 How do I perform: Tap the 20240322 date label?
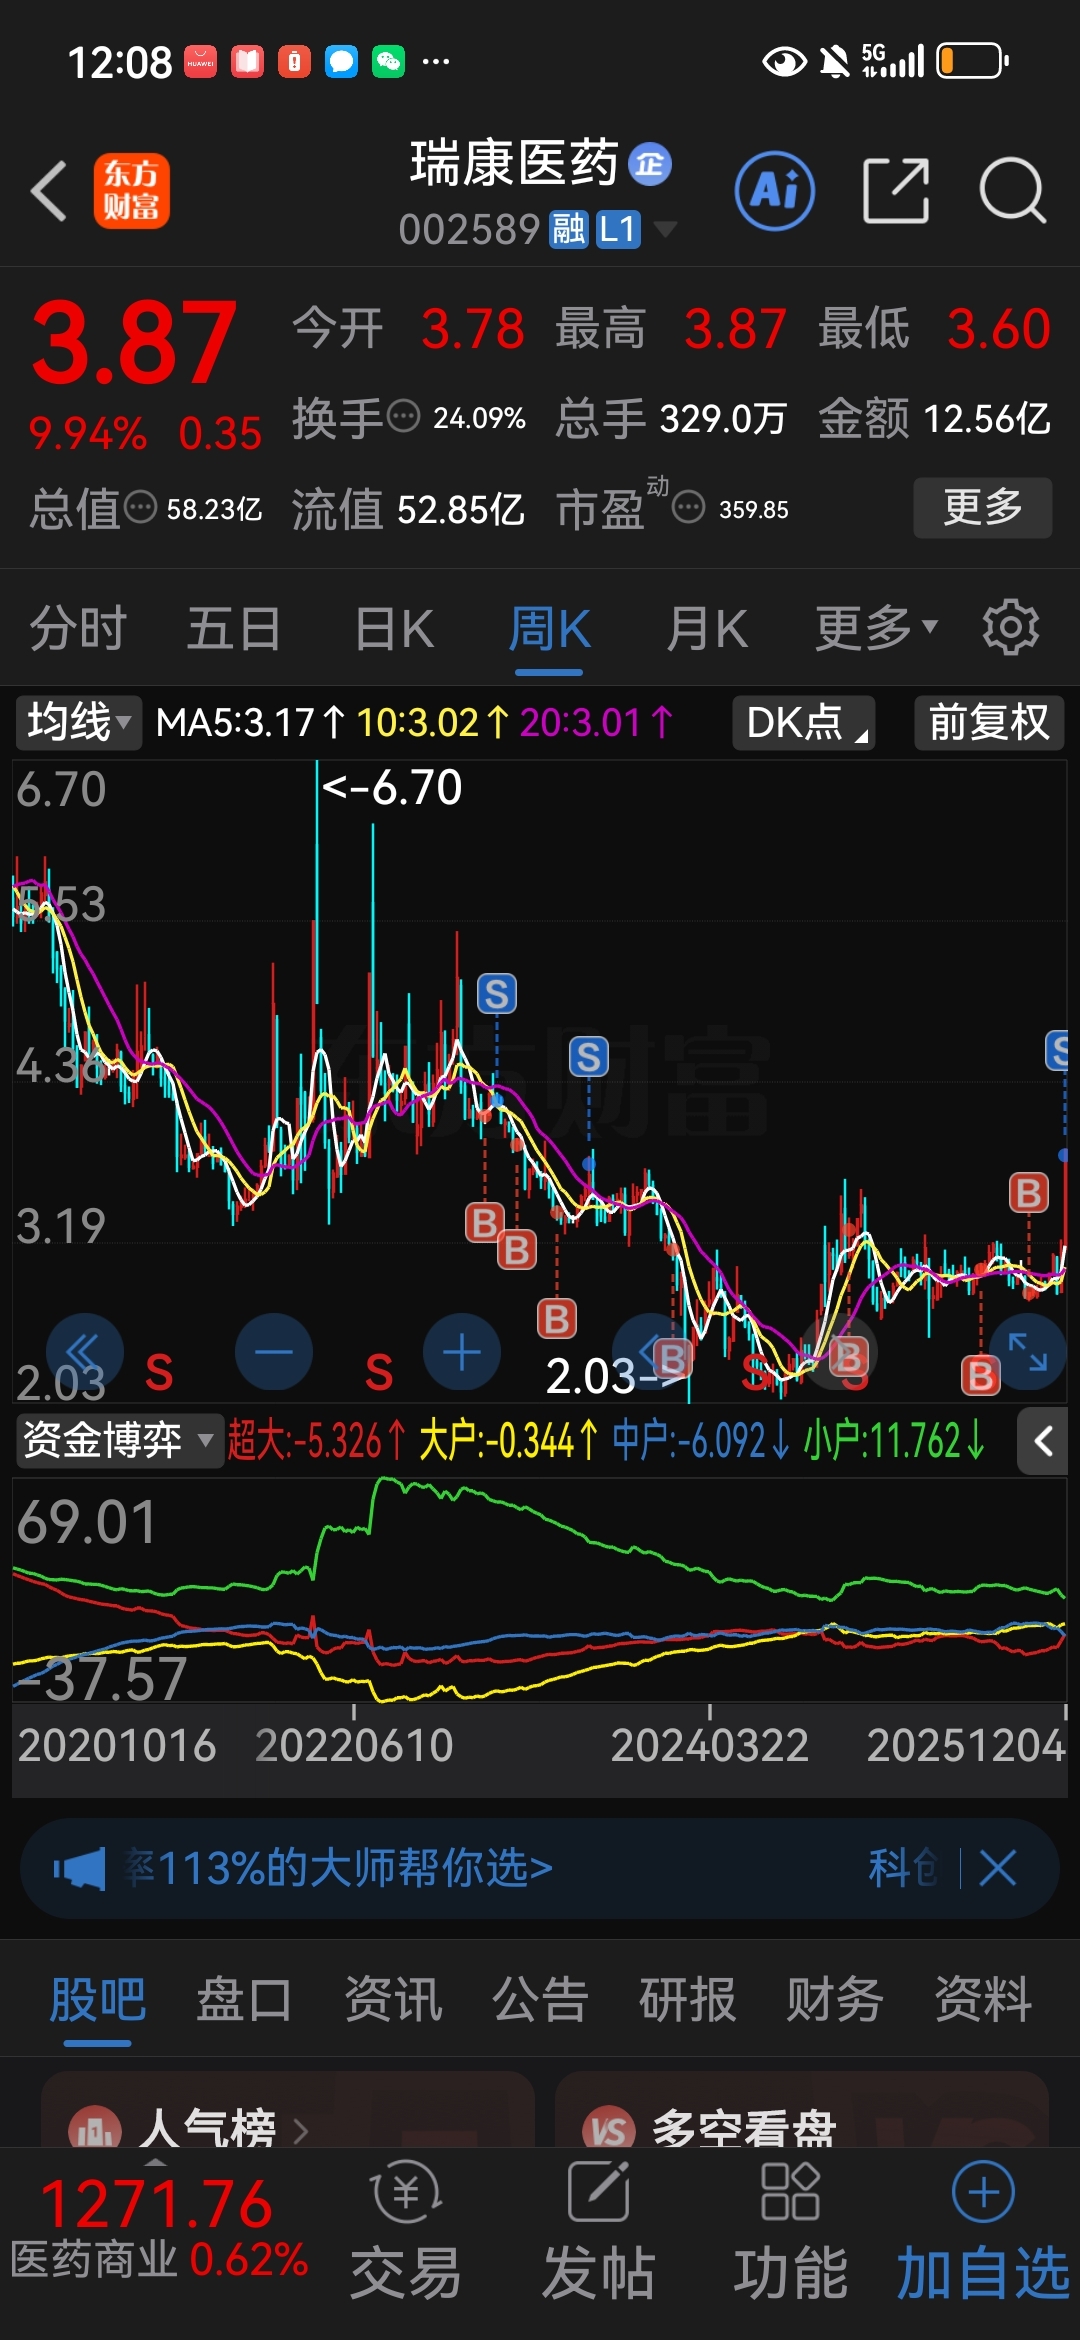(709, 1746)
